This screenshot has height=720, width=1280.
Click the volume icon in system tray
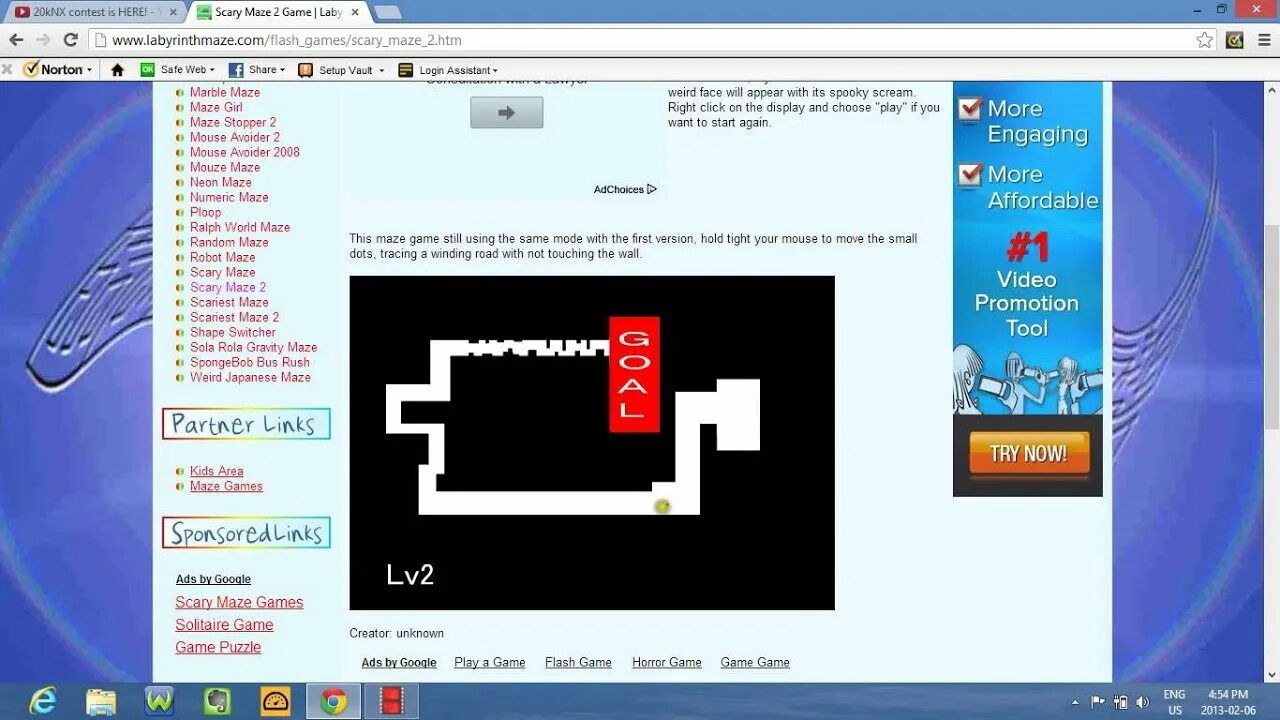1142,702
